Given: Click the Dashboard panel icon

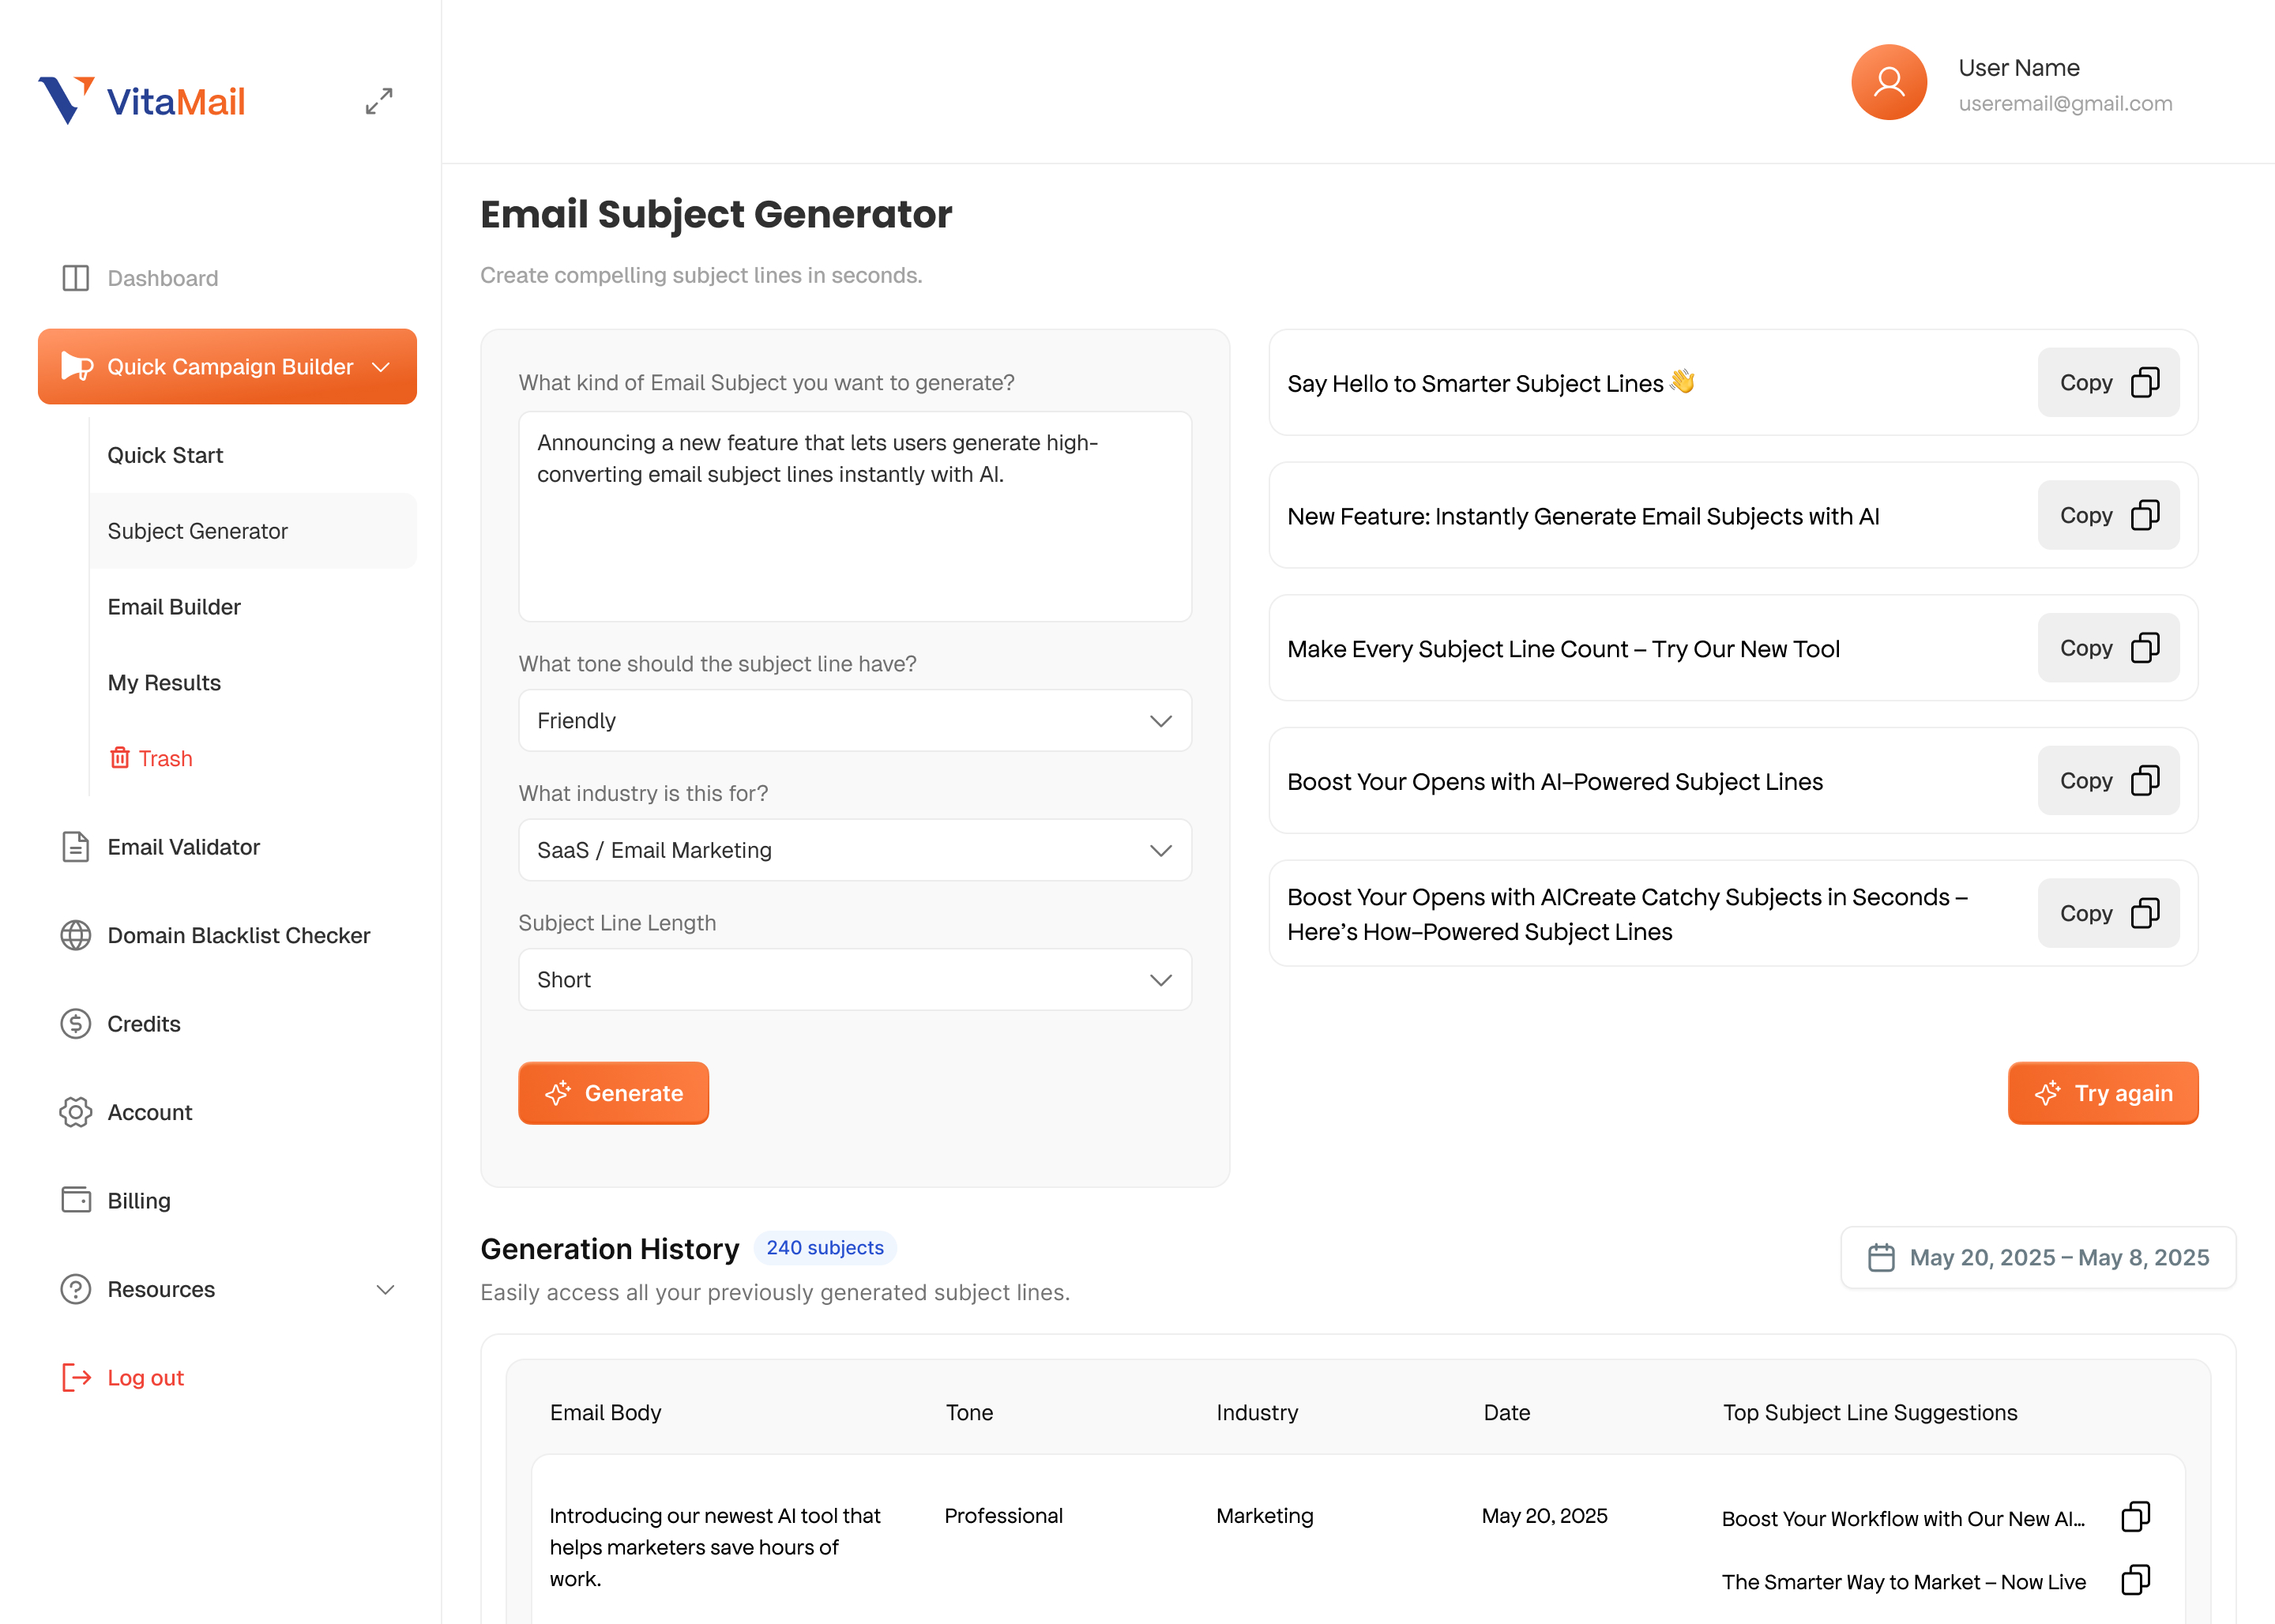Looking at the screenshot, I should coord(76,278).
